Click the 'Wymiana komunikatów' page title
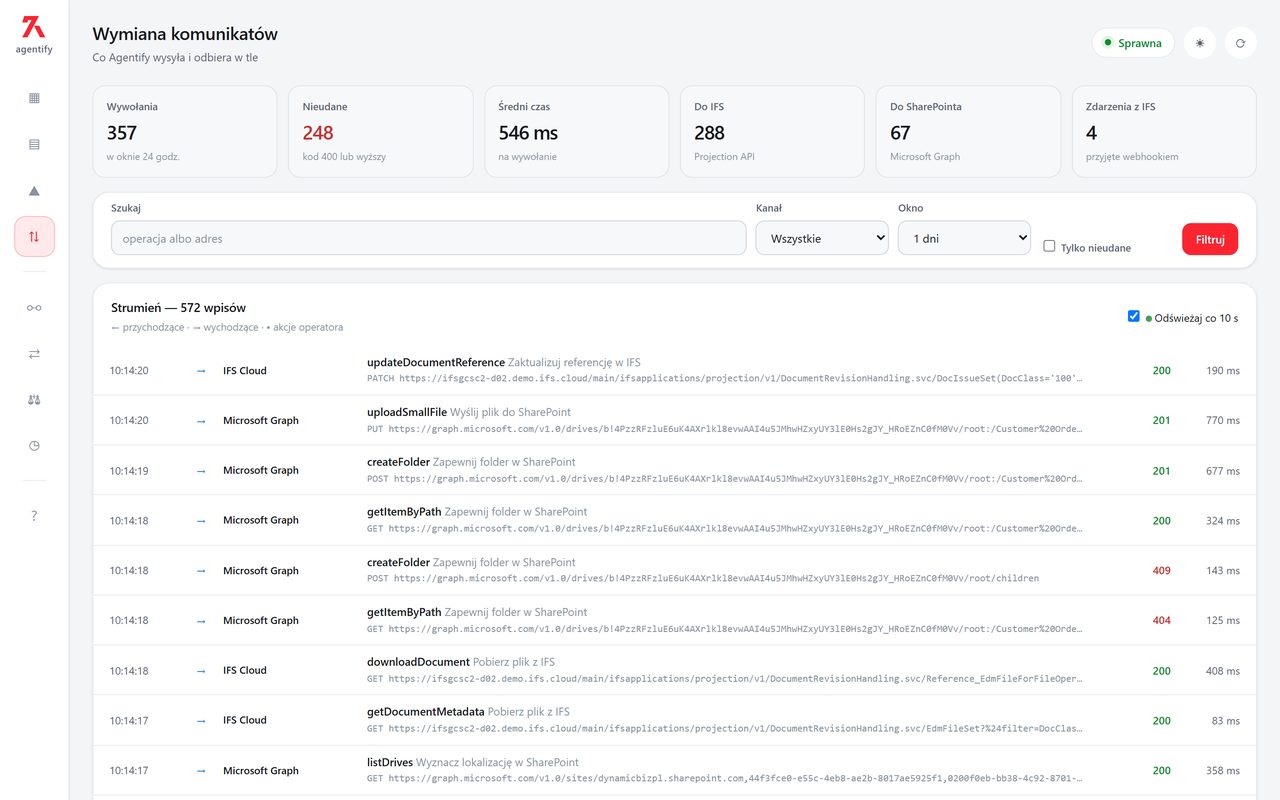 pos(185,34)
